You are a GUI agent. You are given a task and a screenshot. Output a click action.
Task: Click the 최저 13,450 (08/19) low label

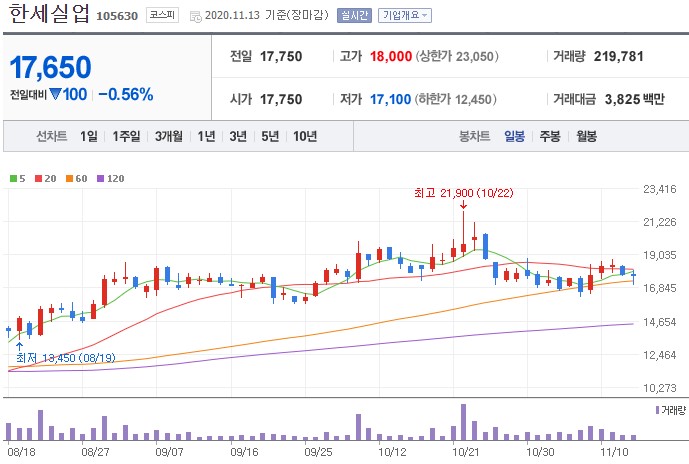click(x=65, y=358)
